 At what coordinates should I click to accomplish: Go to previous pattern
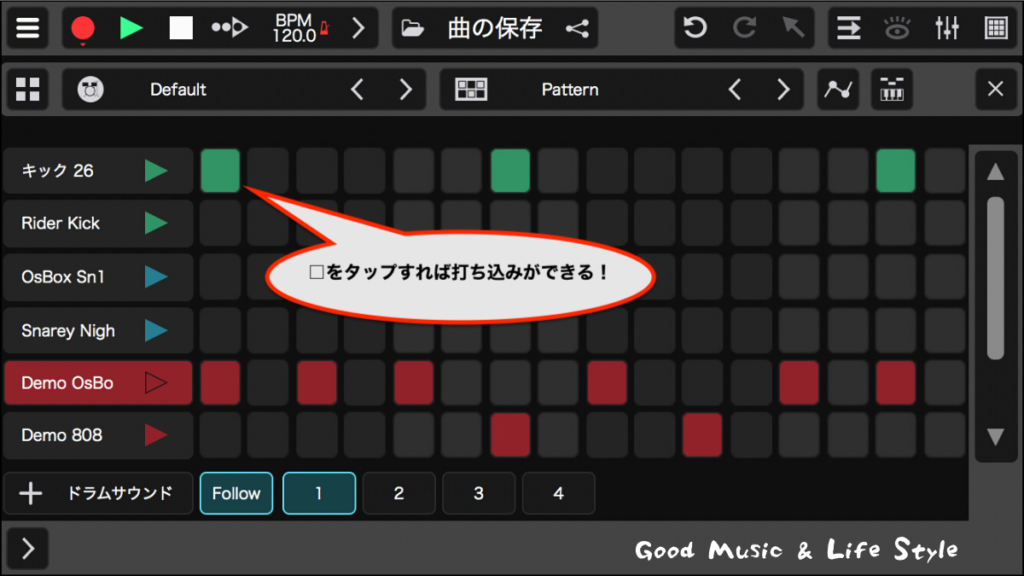(735, 89)
